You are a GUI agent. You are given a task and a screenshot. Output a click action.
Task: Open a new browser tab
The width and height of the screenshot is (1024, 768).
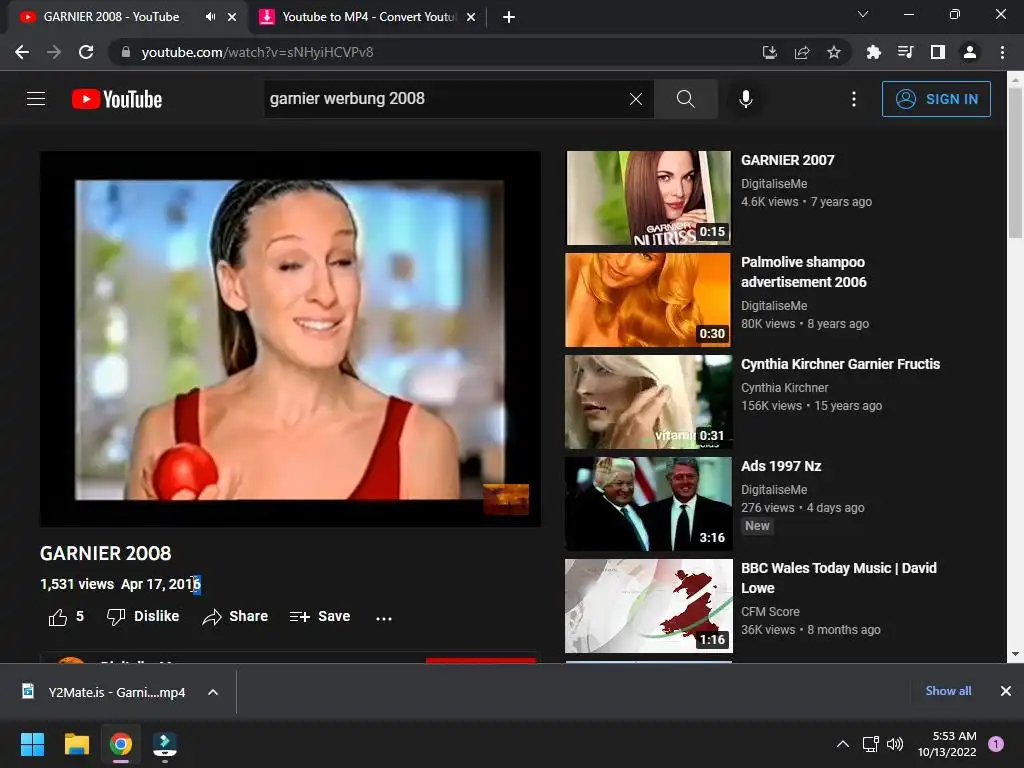pyautogui.click(x=509, y=17)
